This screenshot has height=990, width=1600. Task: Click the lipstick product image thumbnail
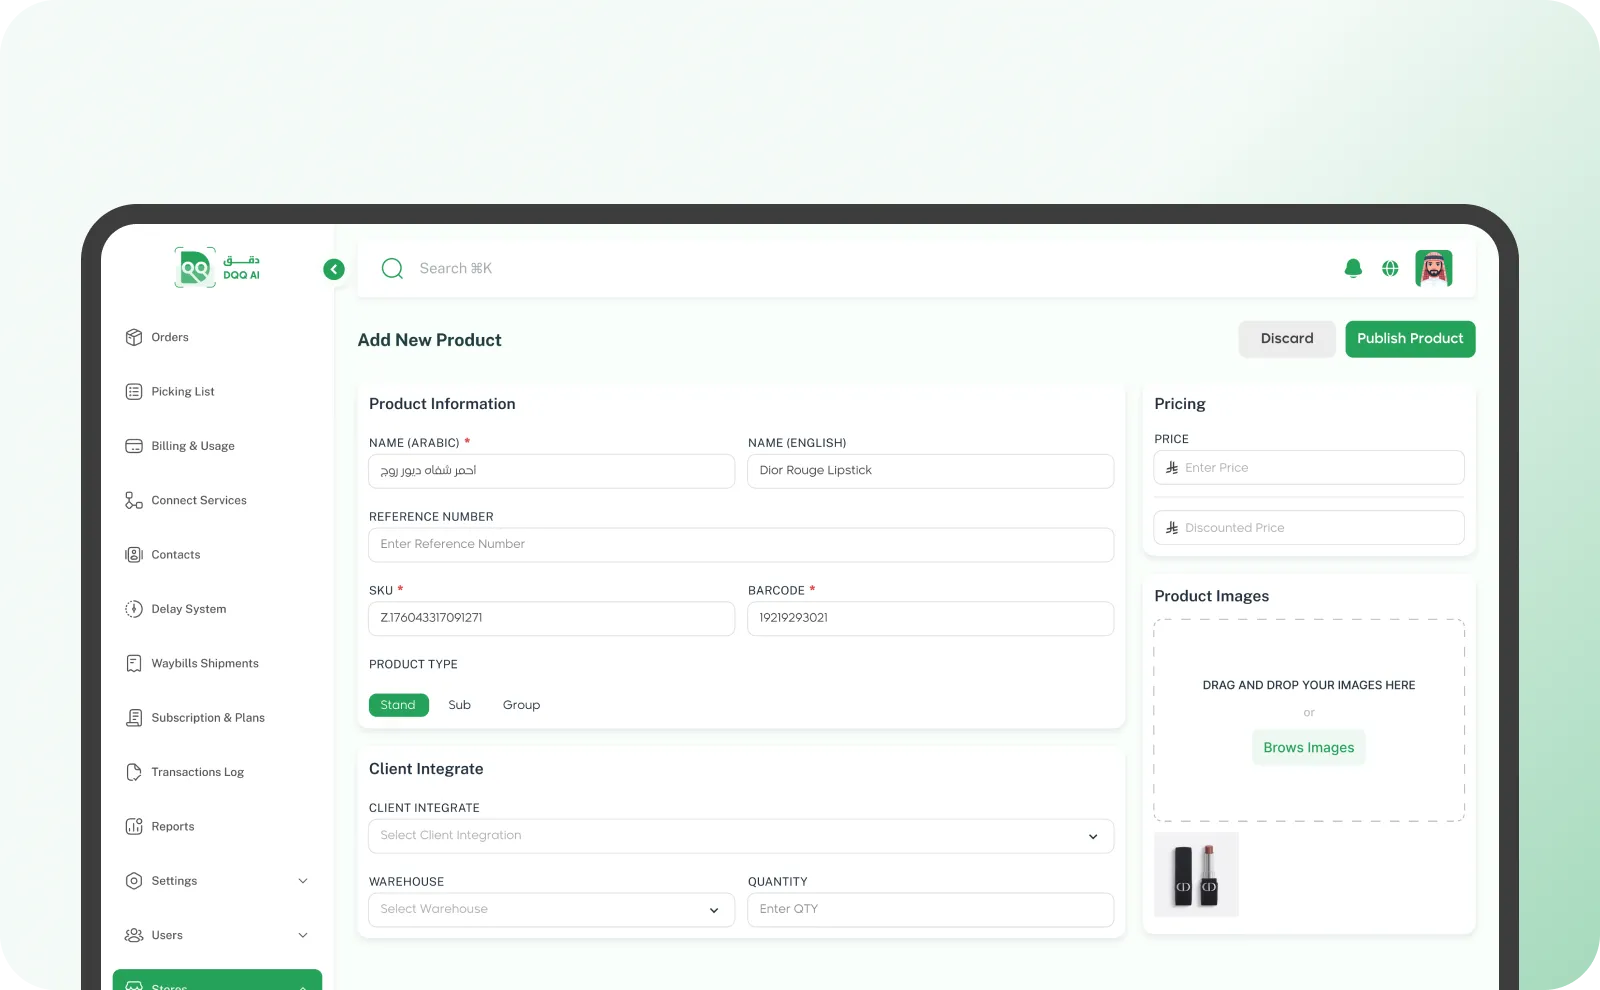[x=1196, y=874]
